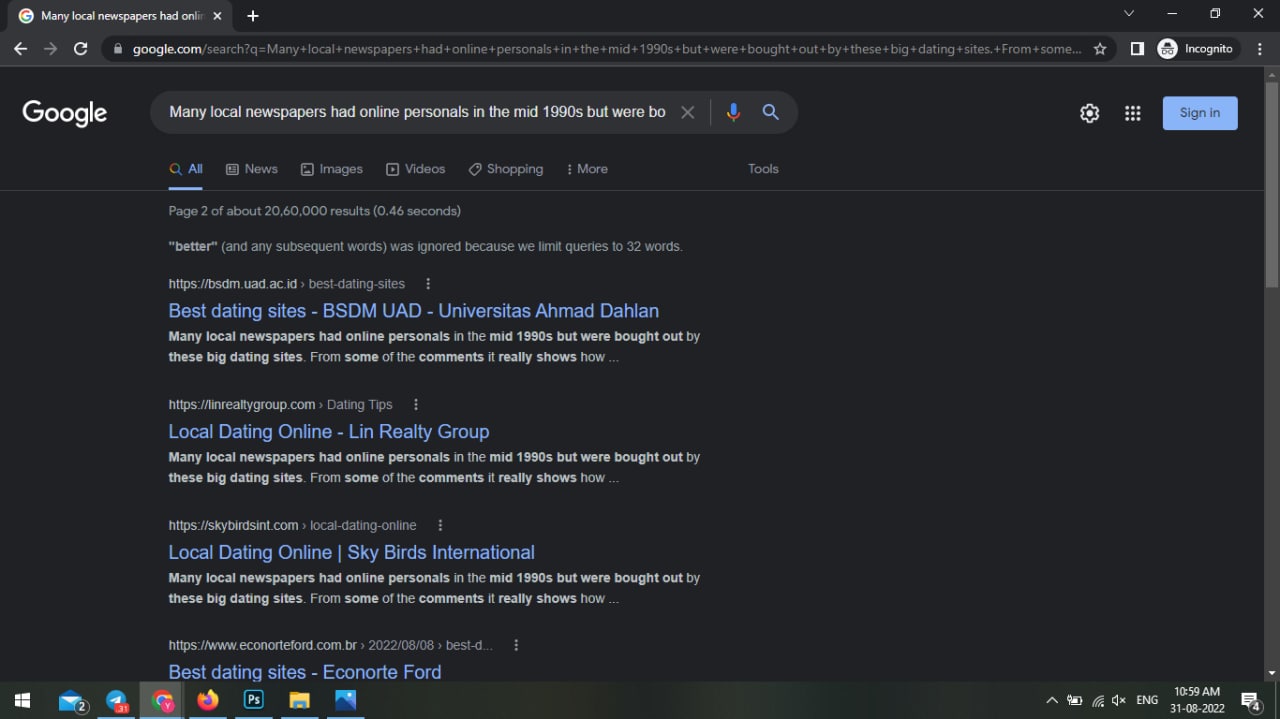The width and height of the screenshot is (1280, 719).
Task: Open options menu for BSDM UAD result
Action: coord(428,284)
